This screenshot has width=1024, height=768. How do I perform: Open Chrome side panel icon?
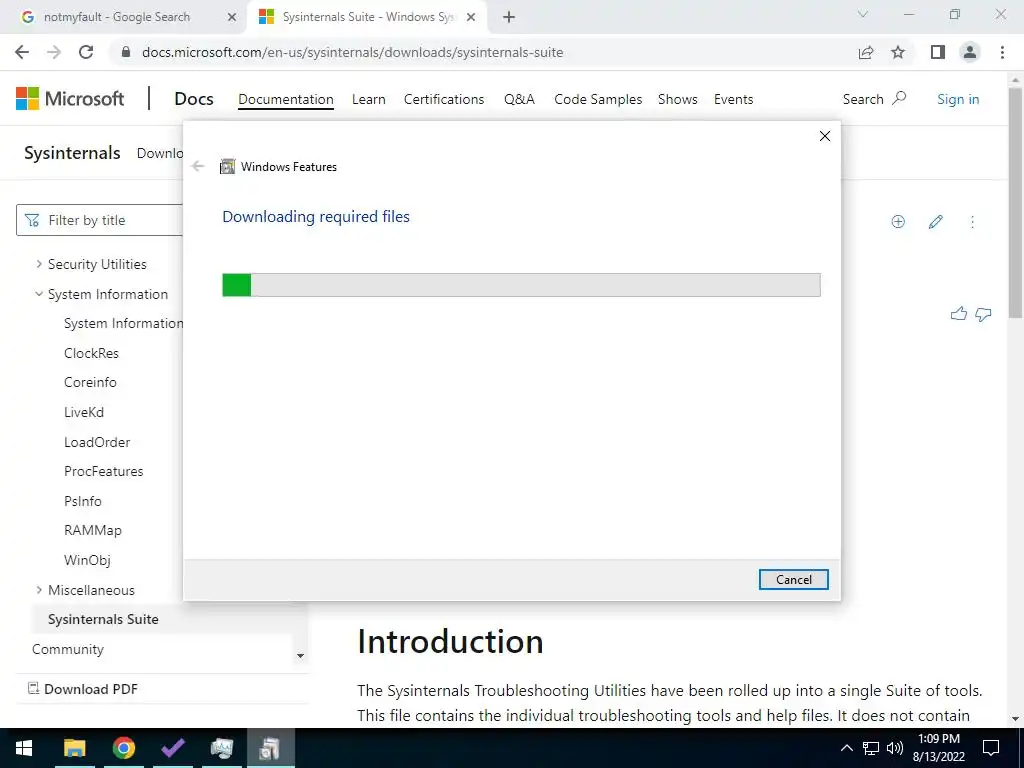coord(938,52)
